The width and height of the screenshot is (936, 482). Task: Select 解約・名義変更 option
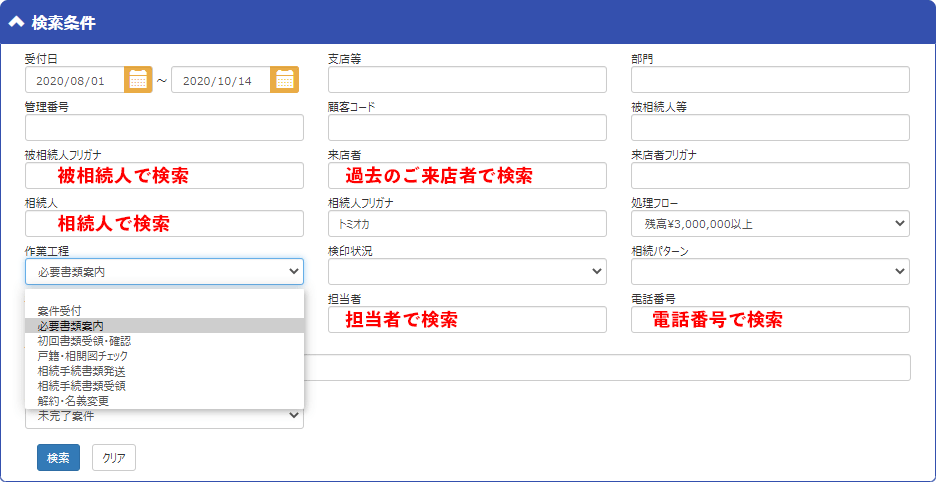pos(73,401)
